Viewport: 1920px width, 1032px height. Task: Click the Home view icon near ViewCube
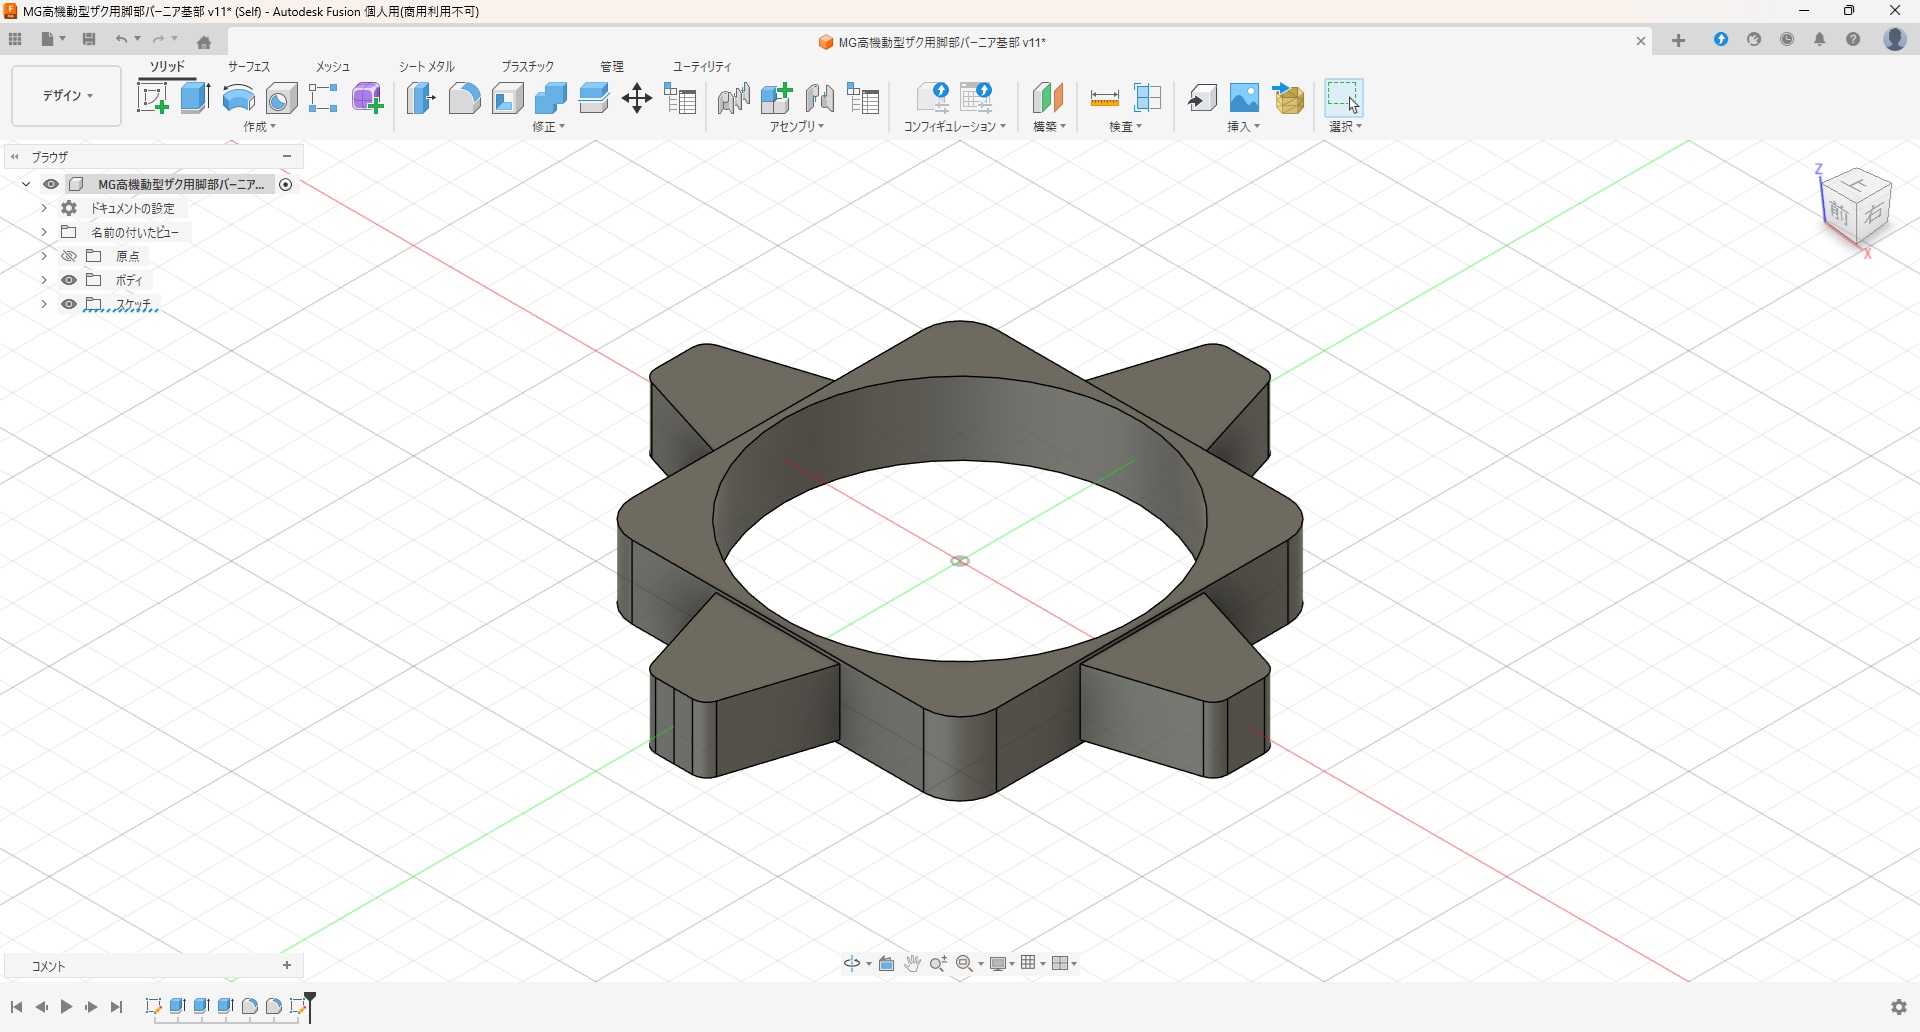pyautogui.click(x=204, y=42)
